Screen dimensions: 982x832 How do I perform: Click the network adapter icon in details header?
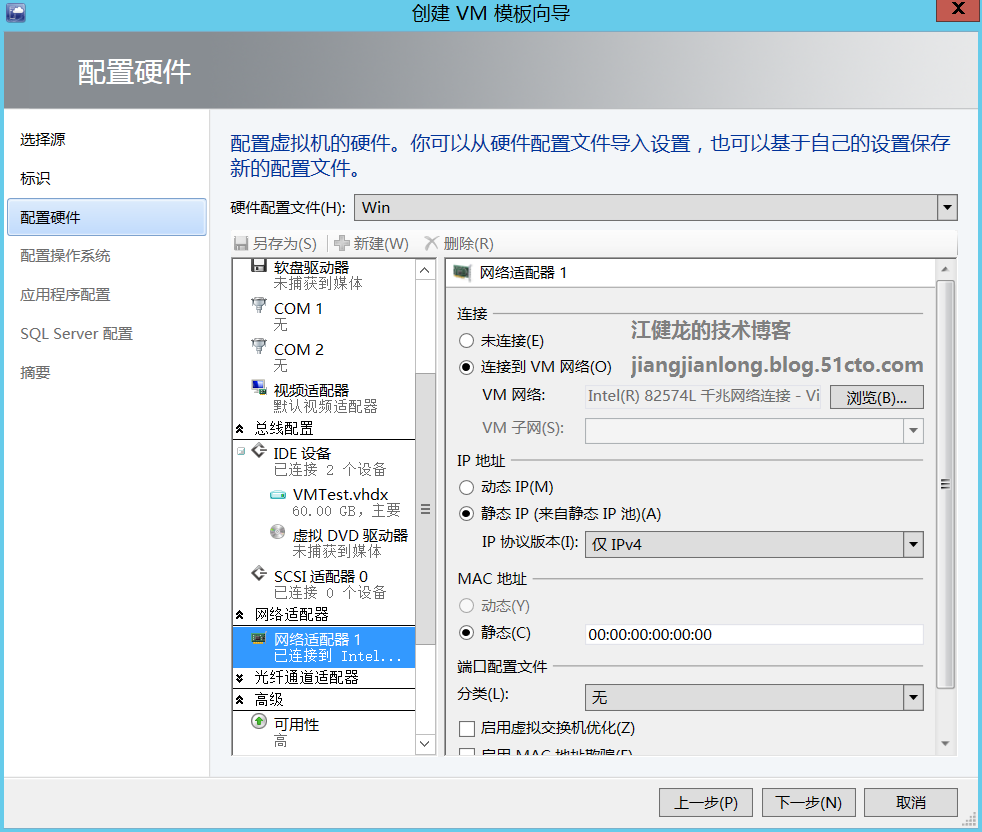coord(462,273)
